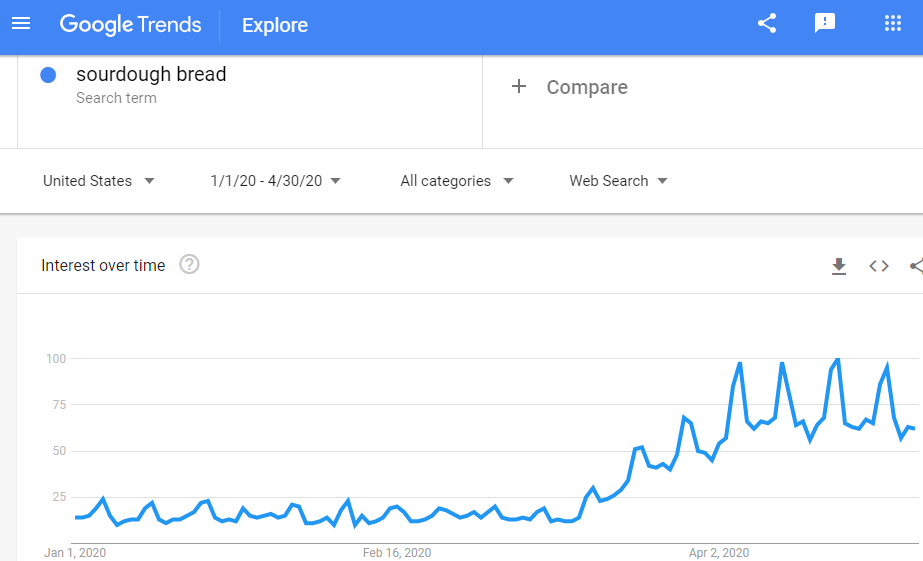The height and width of the screenshot is (561, 923).
Task: Open help for Interest over time
Action: (x=189, y=265)
